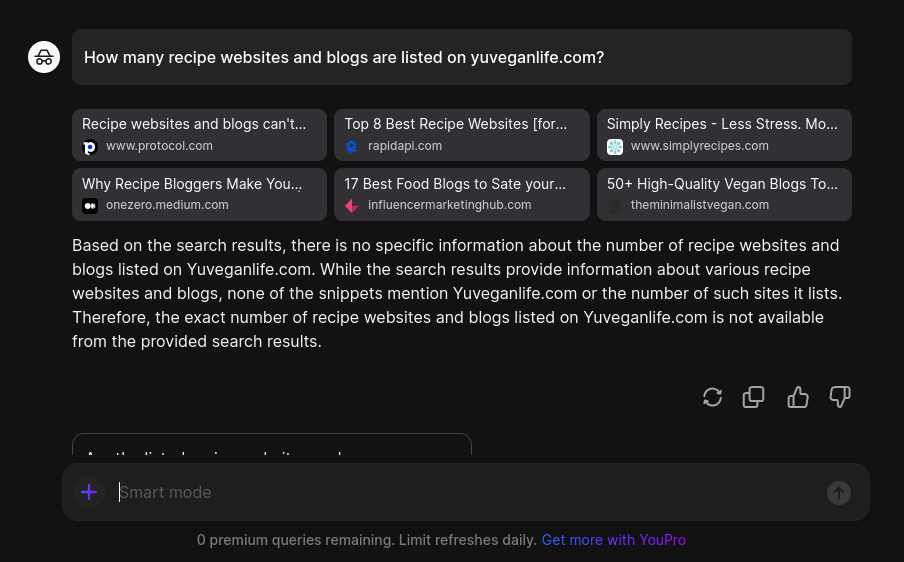Open the onezero.medium.com source card
This screenshot has height=562, width=904.
[x=199, y=194]
